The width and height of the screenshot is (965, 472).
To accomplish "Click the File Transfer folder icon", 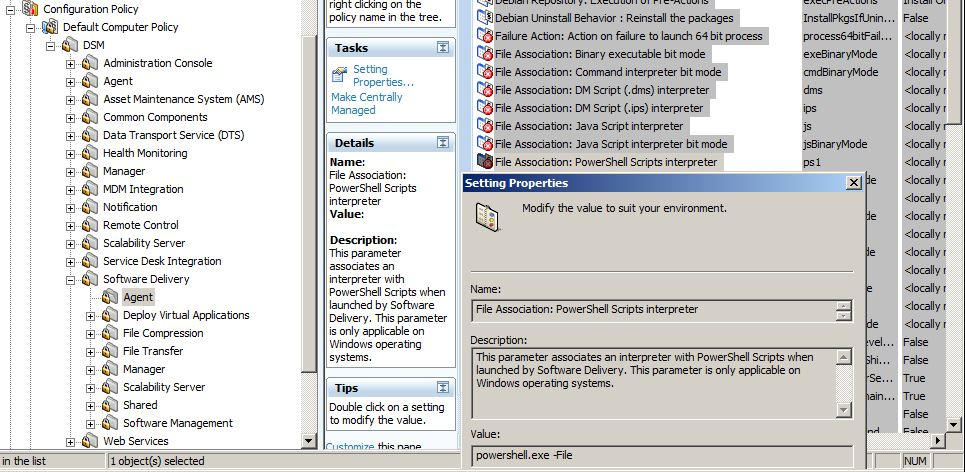I will tap(110, 351).
